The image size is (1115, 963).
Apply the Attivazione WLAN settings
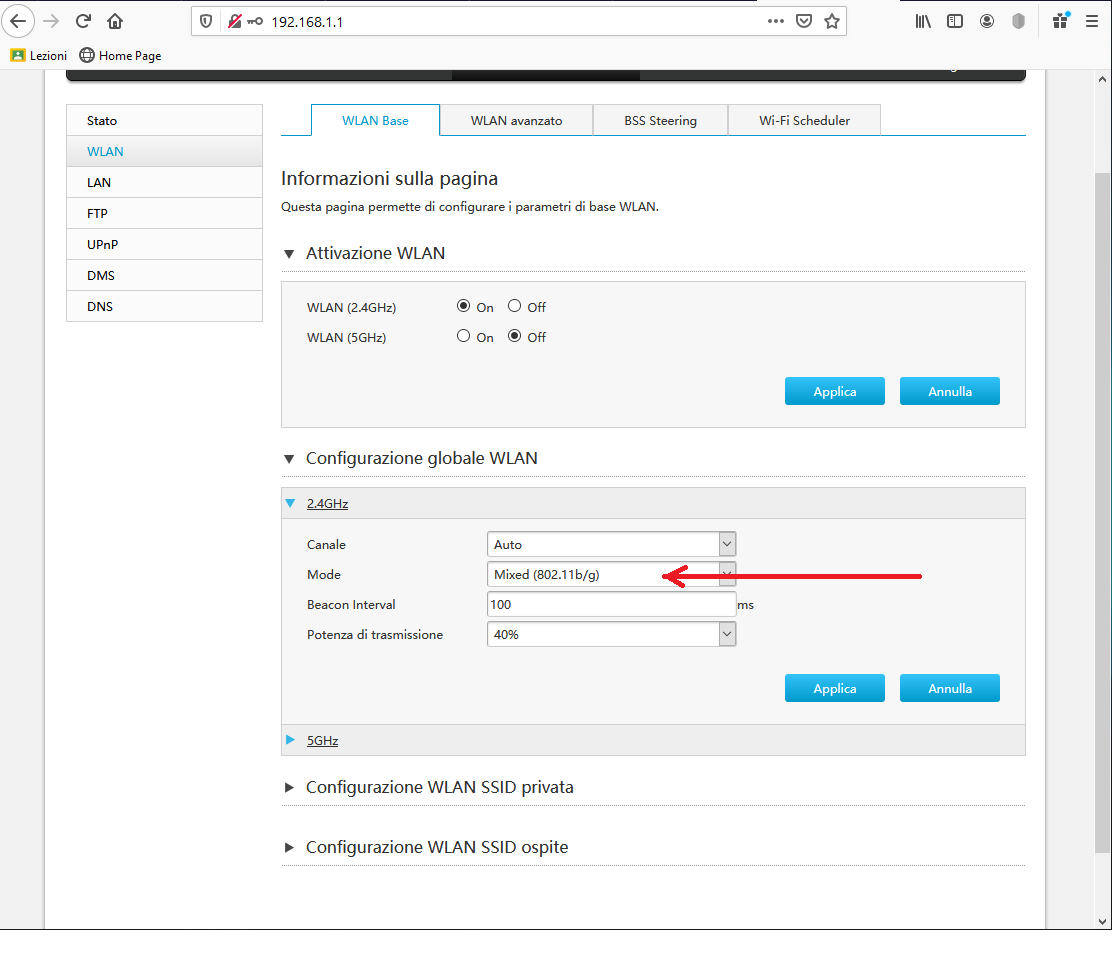point(834,391)
